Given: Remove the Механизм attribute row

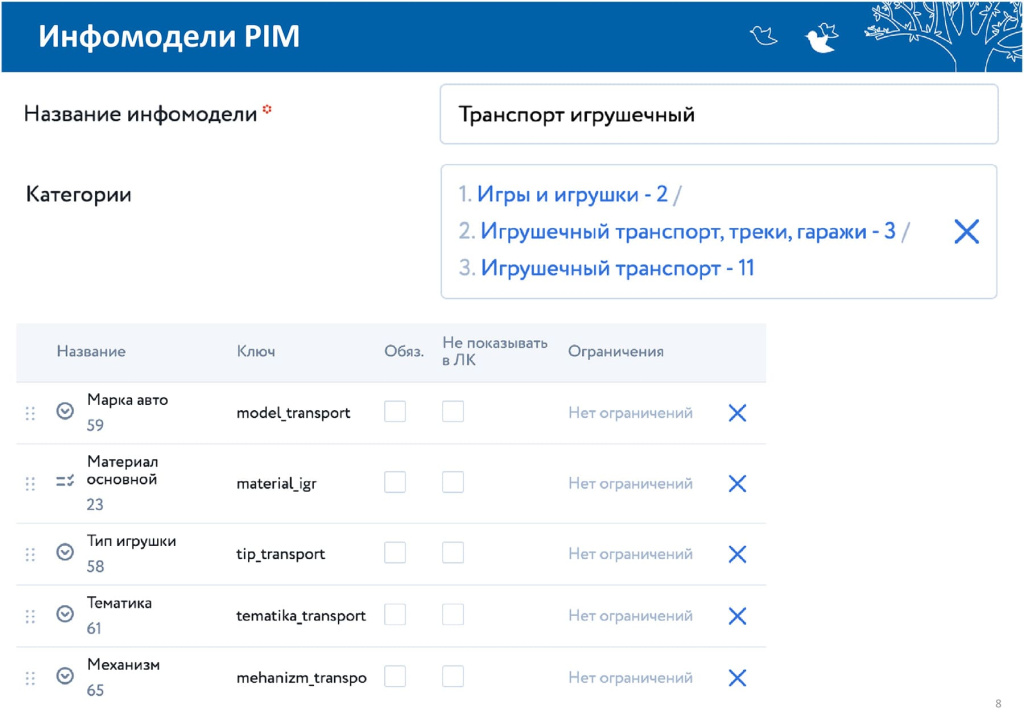Looking at the screenshot, I should pyautogui.click(x=737, y=678).
